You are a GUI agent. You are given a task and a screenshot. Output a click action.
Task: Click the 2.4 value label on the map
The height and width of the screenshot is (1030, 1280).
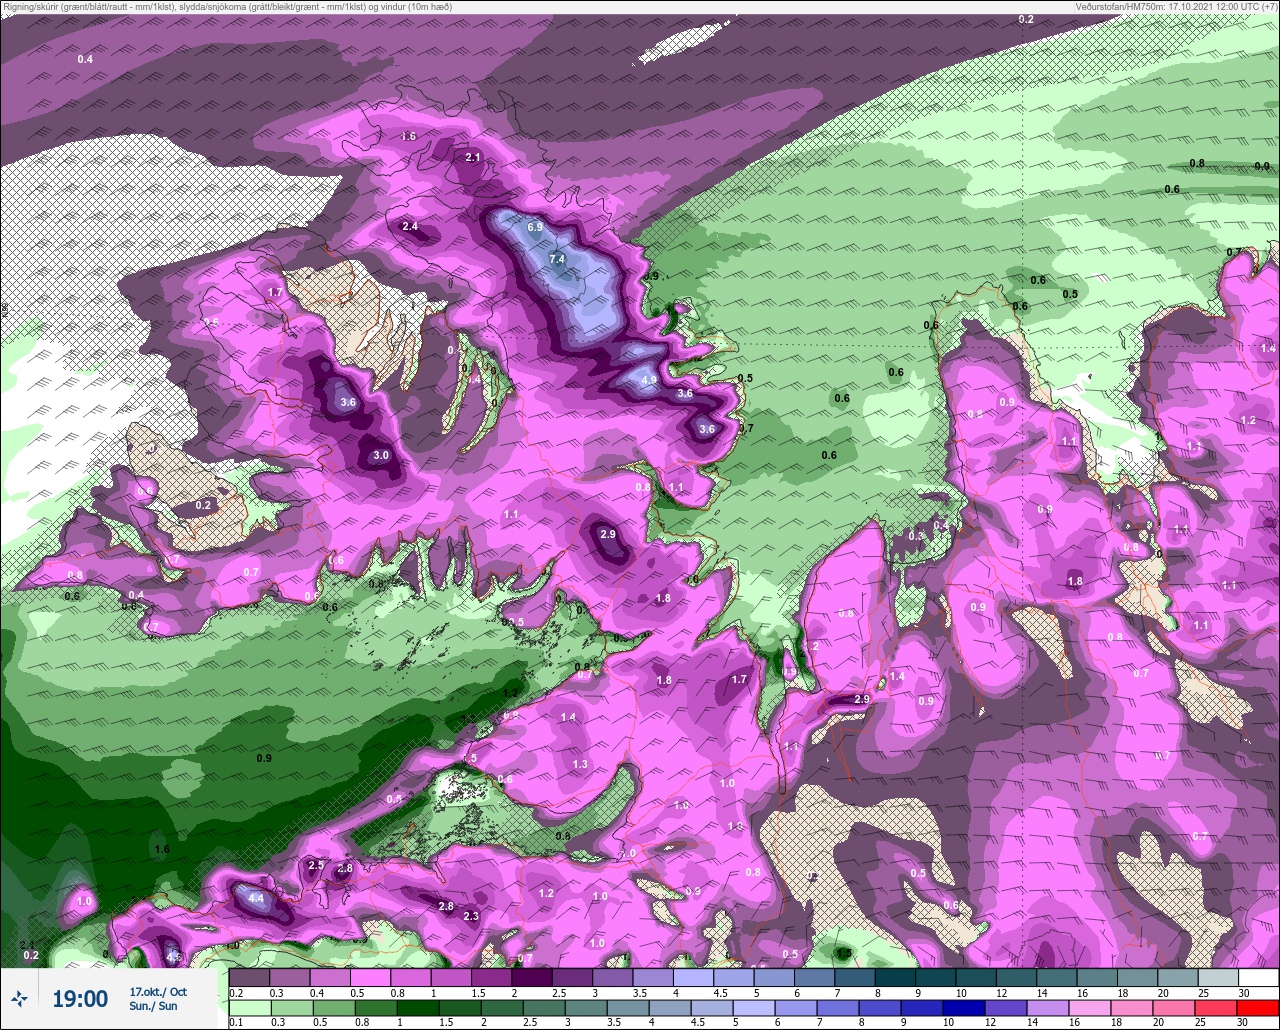(x=410, y=226)
